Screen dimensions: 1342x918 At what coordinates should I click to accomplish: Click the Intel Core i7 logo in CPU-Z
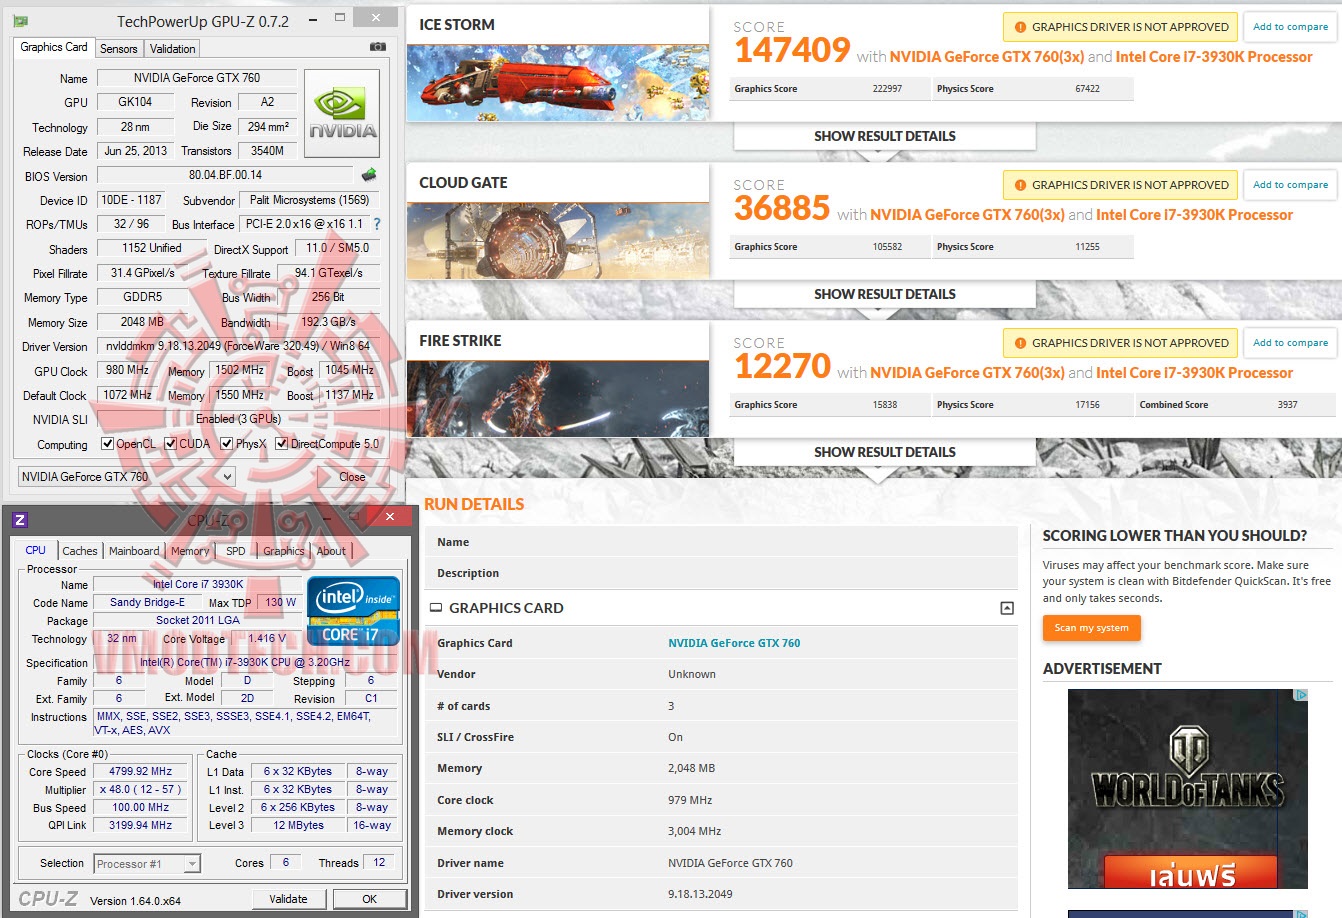(354, 610)
